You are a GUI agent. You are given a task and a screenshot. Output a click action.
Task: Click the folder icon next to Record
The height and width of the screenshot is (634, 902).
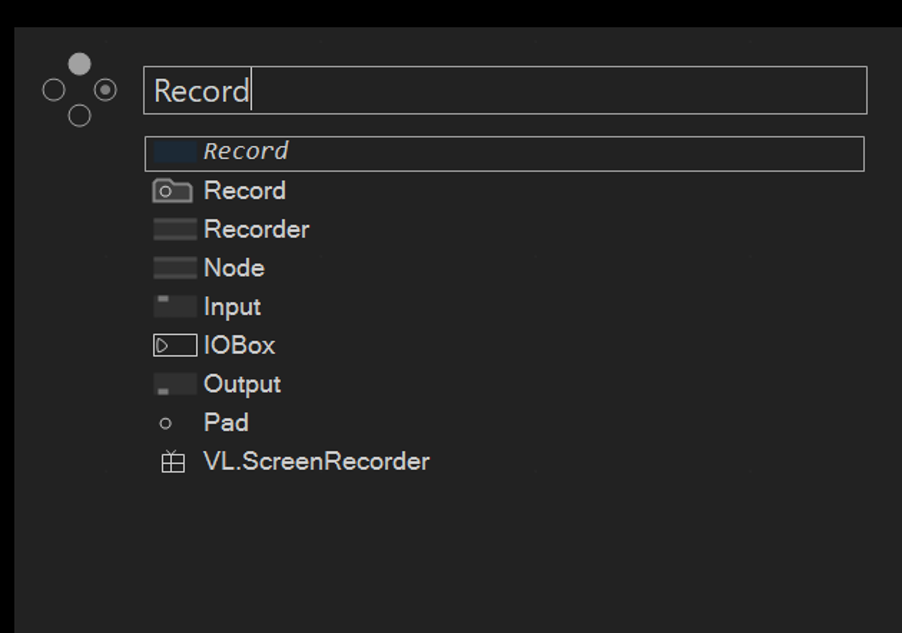point(173,191)
